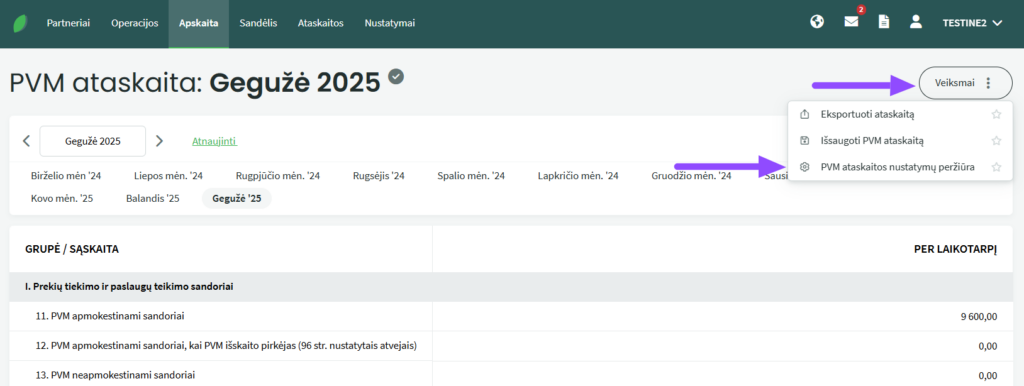Open the Gegužė 2025 period selector
Image resolution: width=1024 pixels, height=386 pixels.
(x=93, y=141)
